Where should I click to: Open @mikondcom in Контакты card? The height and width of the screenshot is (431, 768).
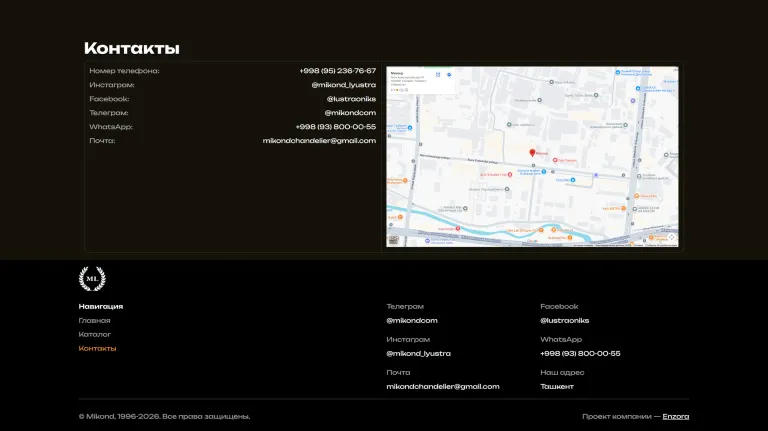click(x=350, y=113)
